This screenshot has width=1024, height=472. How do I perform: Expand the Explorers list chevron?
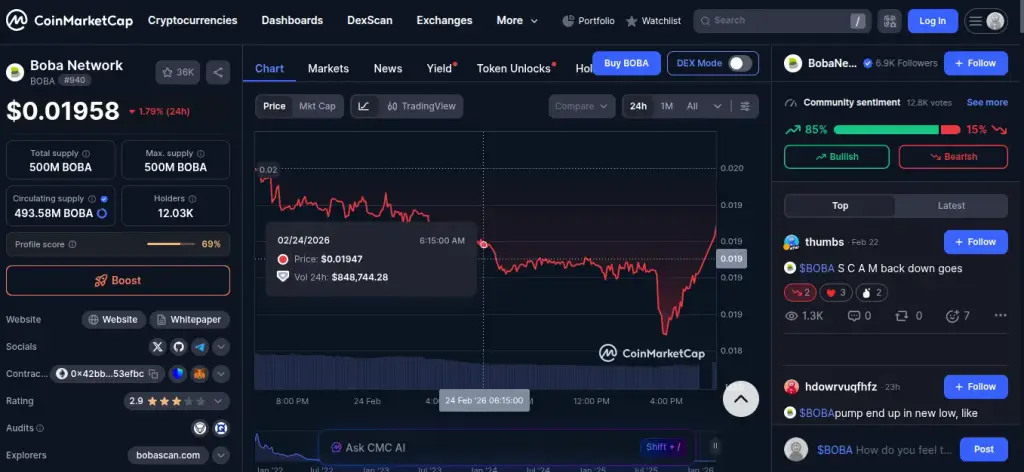click(x=221, y=455)
